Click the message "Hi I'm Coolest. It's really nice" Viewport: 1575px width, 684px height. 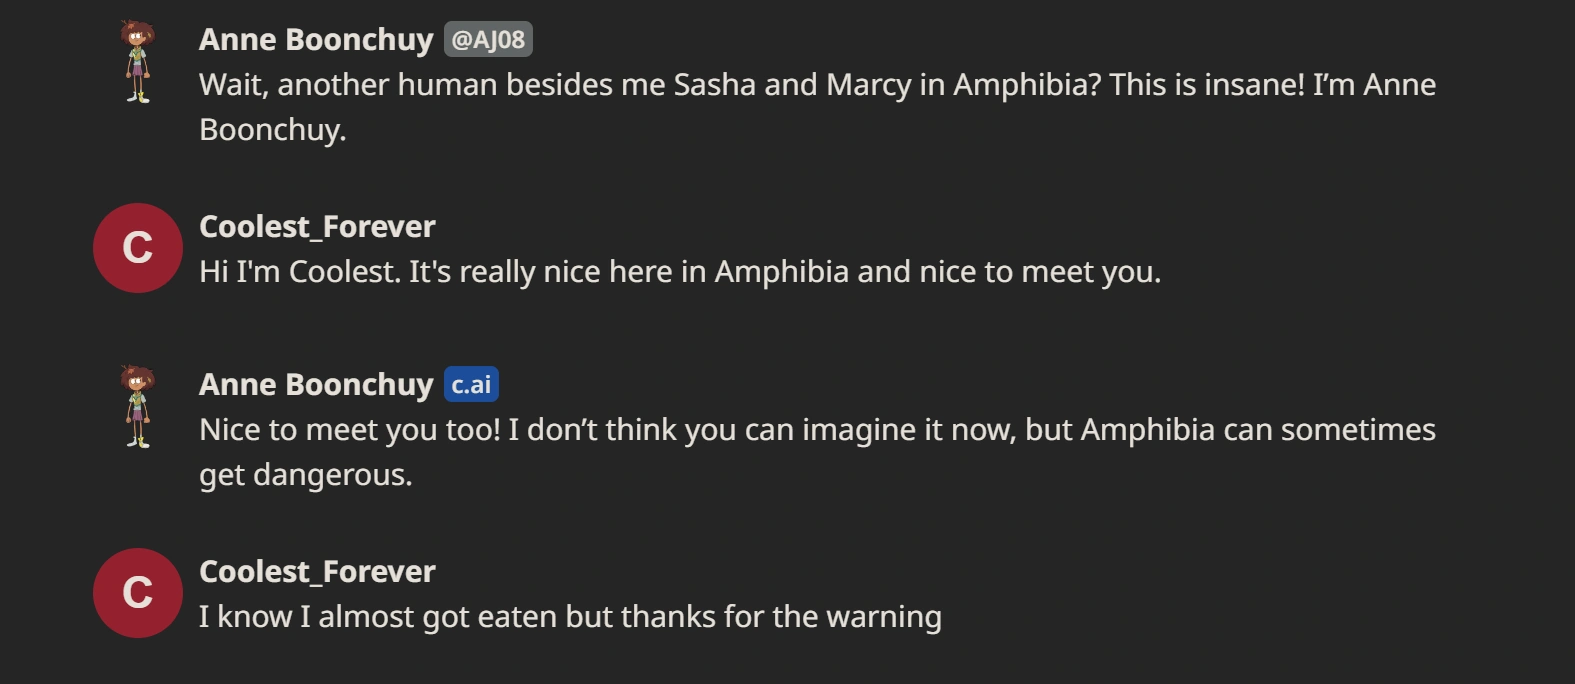click(x=680, y=272)
